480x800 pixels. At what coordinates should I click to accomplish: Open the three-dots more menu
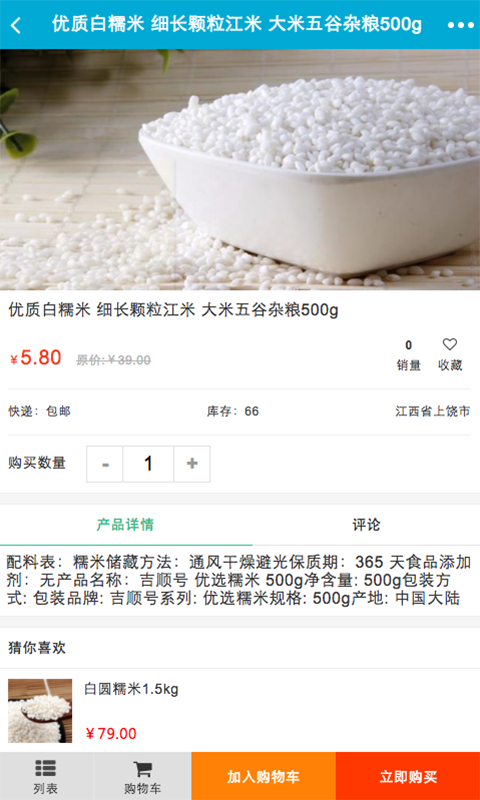click(x=461, y=25)
